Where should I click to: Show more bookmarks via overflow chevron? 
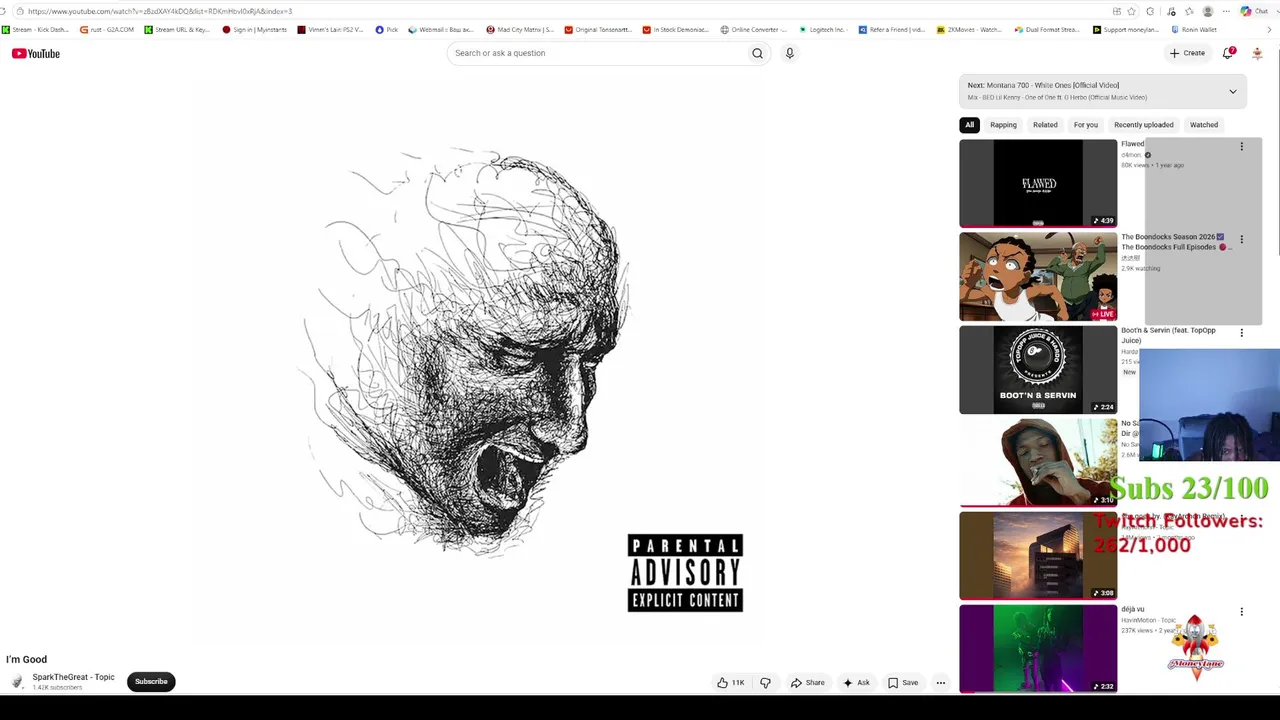[x=1270, y=30]
